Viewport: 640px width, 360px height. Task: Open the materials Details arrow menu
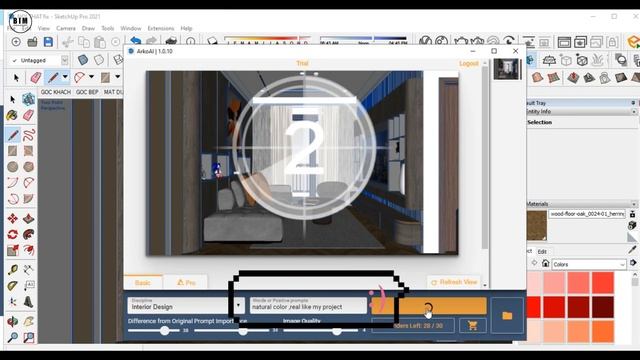pyautogui.click(x=633, y=263)
